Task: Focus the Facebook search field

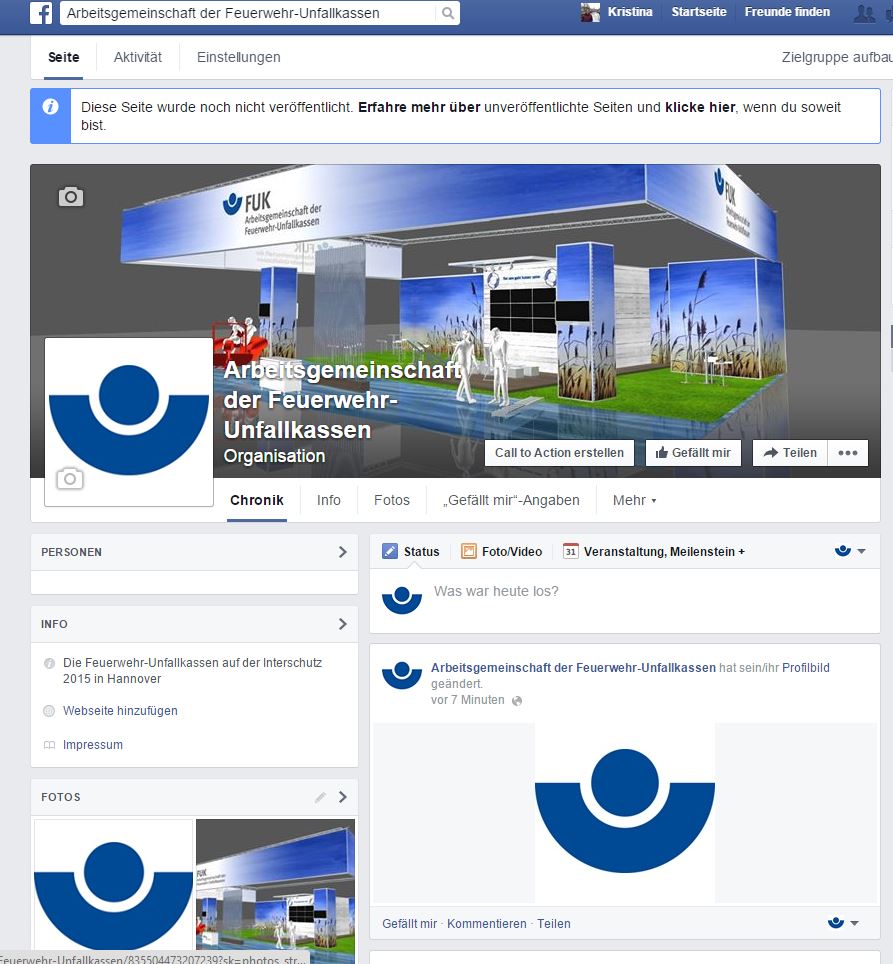Action: click(250, 13)
